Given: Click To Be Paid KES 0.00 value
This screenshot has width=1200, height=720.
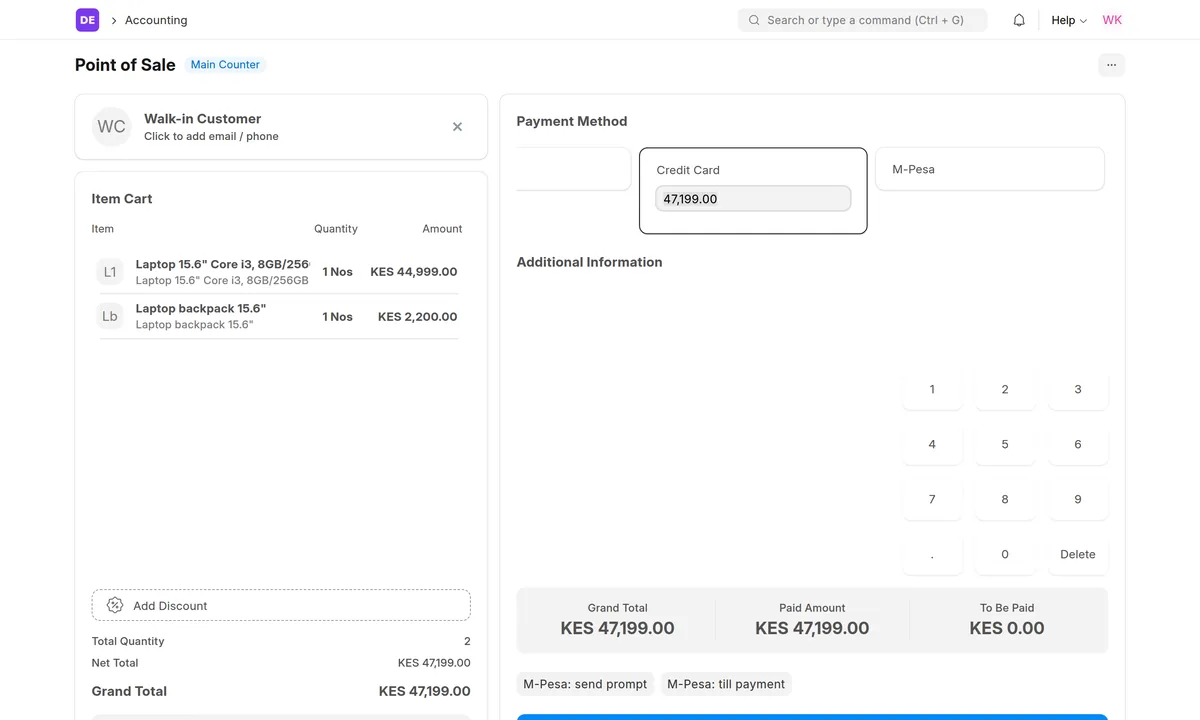Looking at the screenshot, I should coord(1007,629).
